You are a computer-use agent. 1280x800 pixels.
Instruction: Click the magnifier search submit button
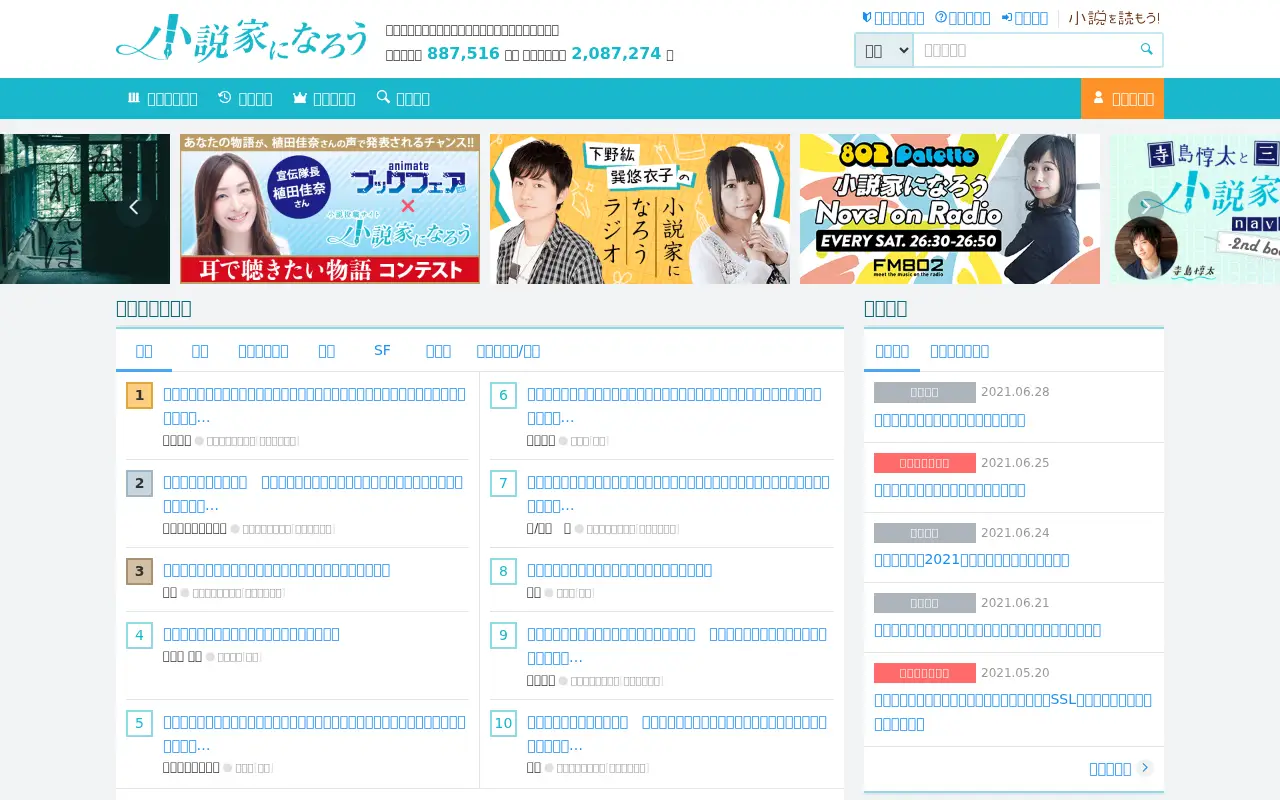1146,49
